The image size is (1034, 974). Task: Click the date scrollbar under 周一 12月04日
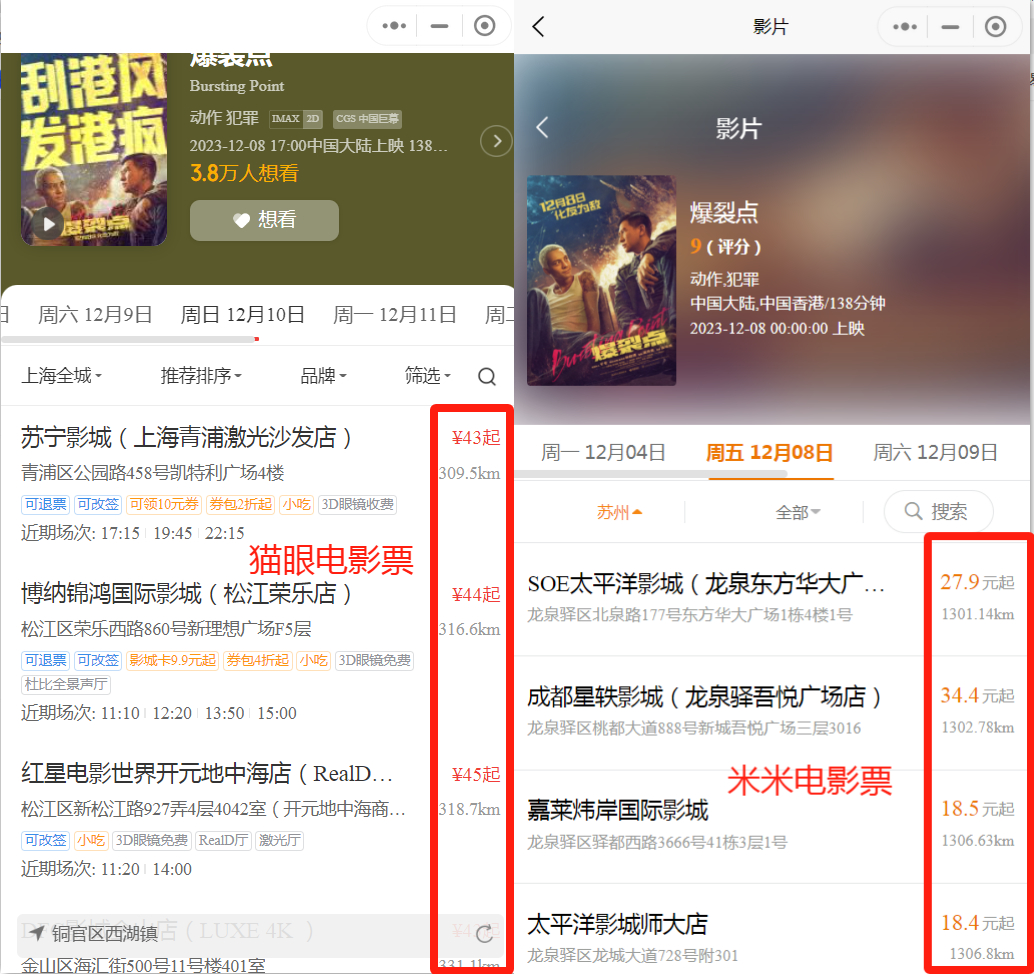coord(651,474)
